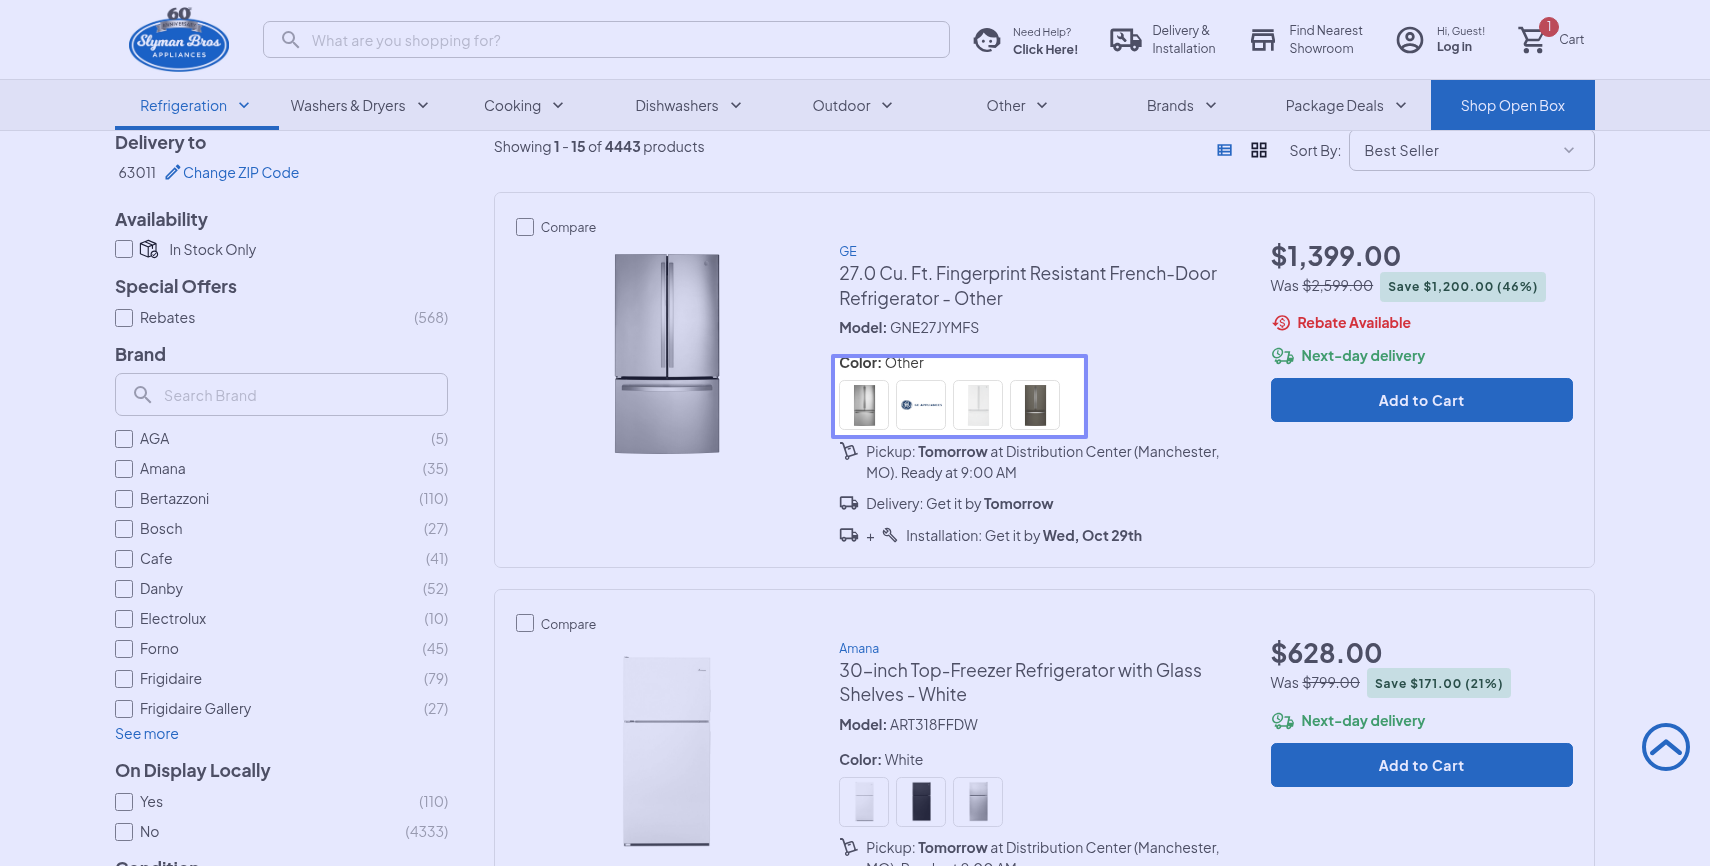Click the Slyman Bros logo

[x=179, y=41]
